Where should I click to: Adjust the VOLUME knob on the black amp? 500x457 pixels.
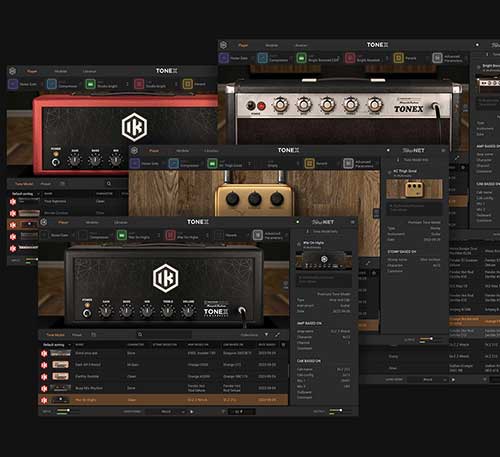point(188,312)
